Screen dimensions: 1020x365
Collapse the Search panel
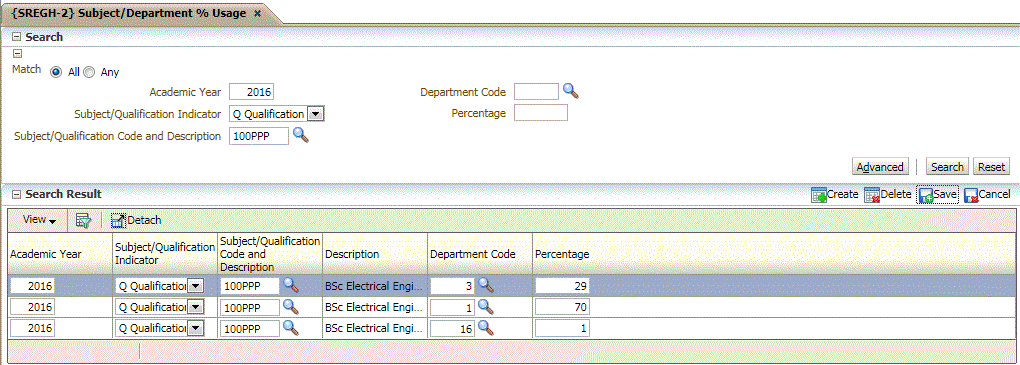click(17, 37)
